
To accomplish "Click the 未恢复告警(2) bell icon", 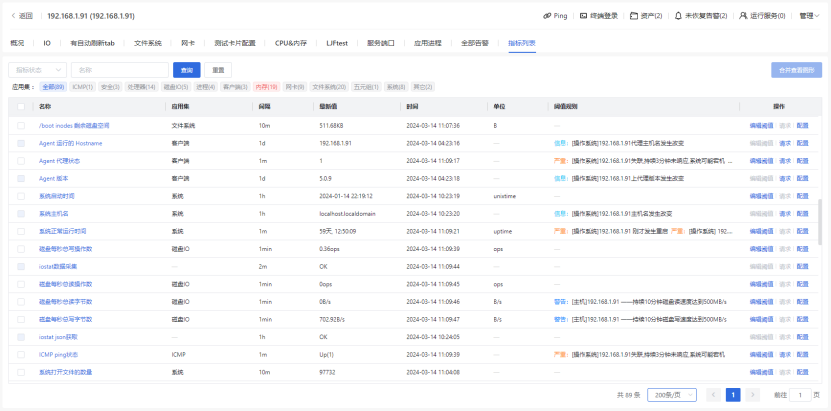I will click(x=679, y=16).
